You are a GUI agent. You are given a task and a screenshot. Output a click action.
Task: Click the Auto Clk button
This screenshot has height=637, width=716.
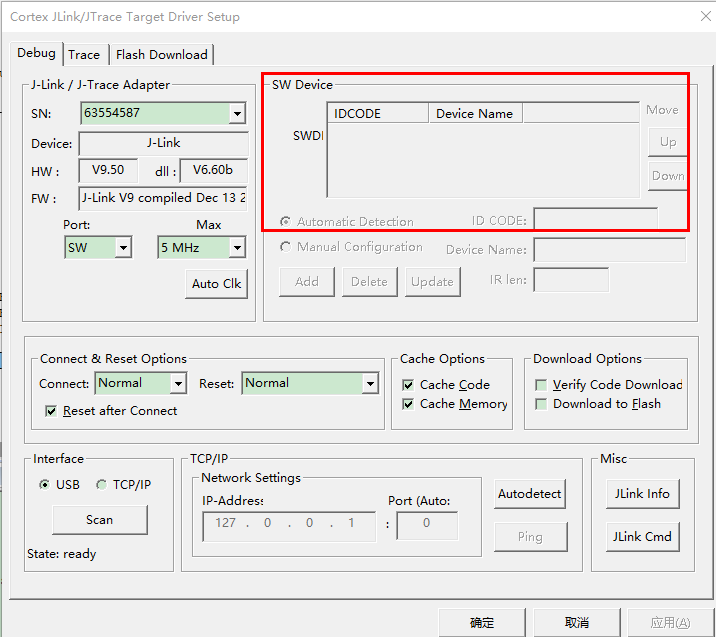point(217,284)
